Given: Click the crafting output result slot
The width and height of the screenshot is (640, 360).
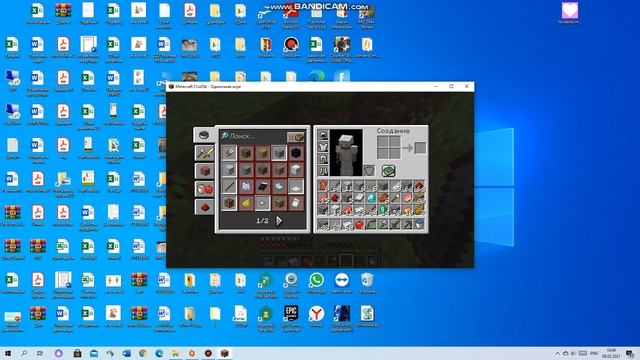Looking at the screenshot, I should click(420, 148).
